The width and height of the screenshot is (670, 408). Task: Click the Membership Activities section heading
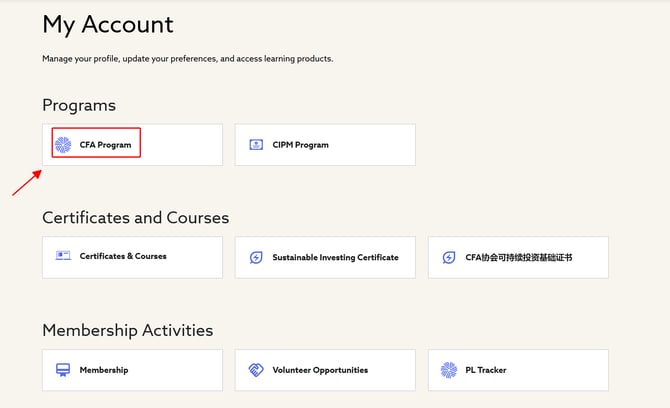pos(127,330)
